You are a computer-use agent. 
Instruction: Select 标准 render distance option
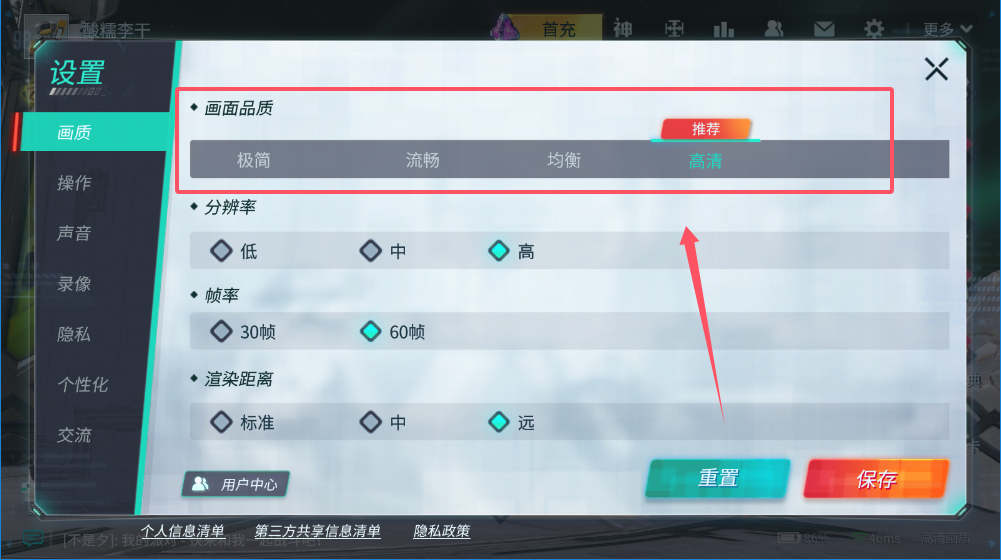(243, 422)
